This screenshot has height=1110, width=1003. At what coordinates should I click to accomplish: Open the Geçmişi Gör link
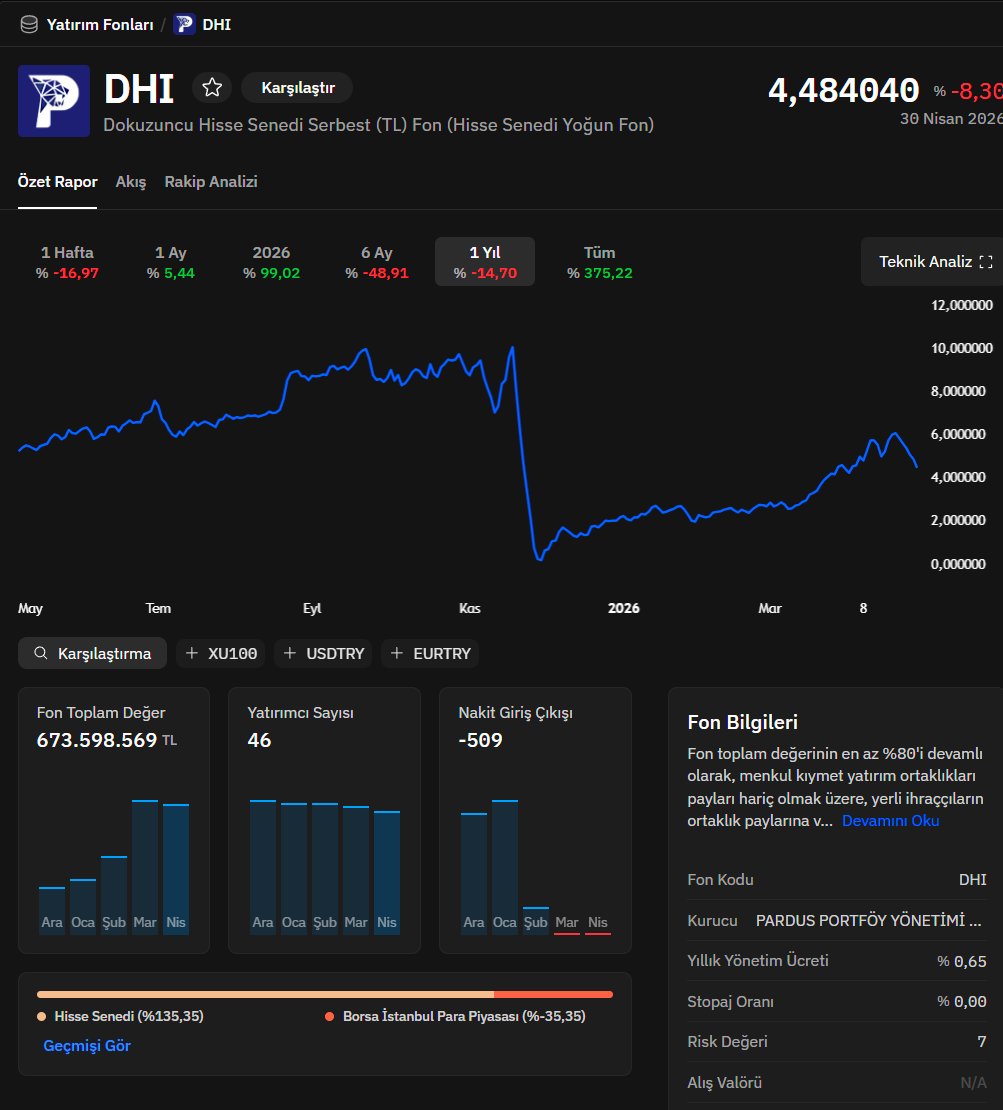[x=87, y=1046]
